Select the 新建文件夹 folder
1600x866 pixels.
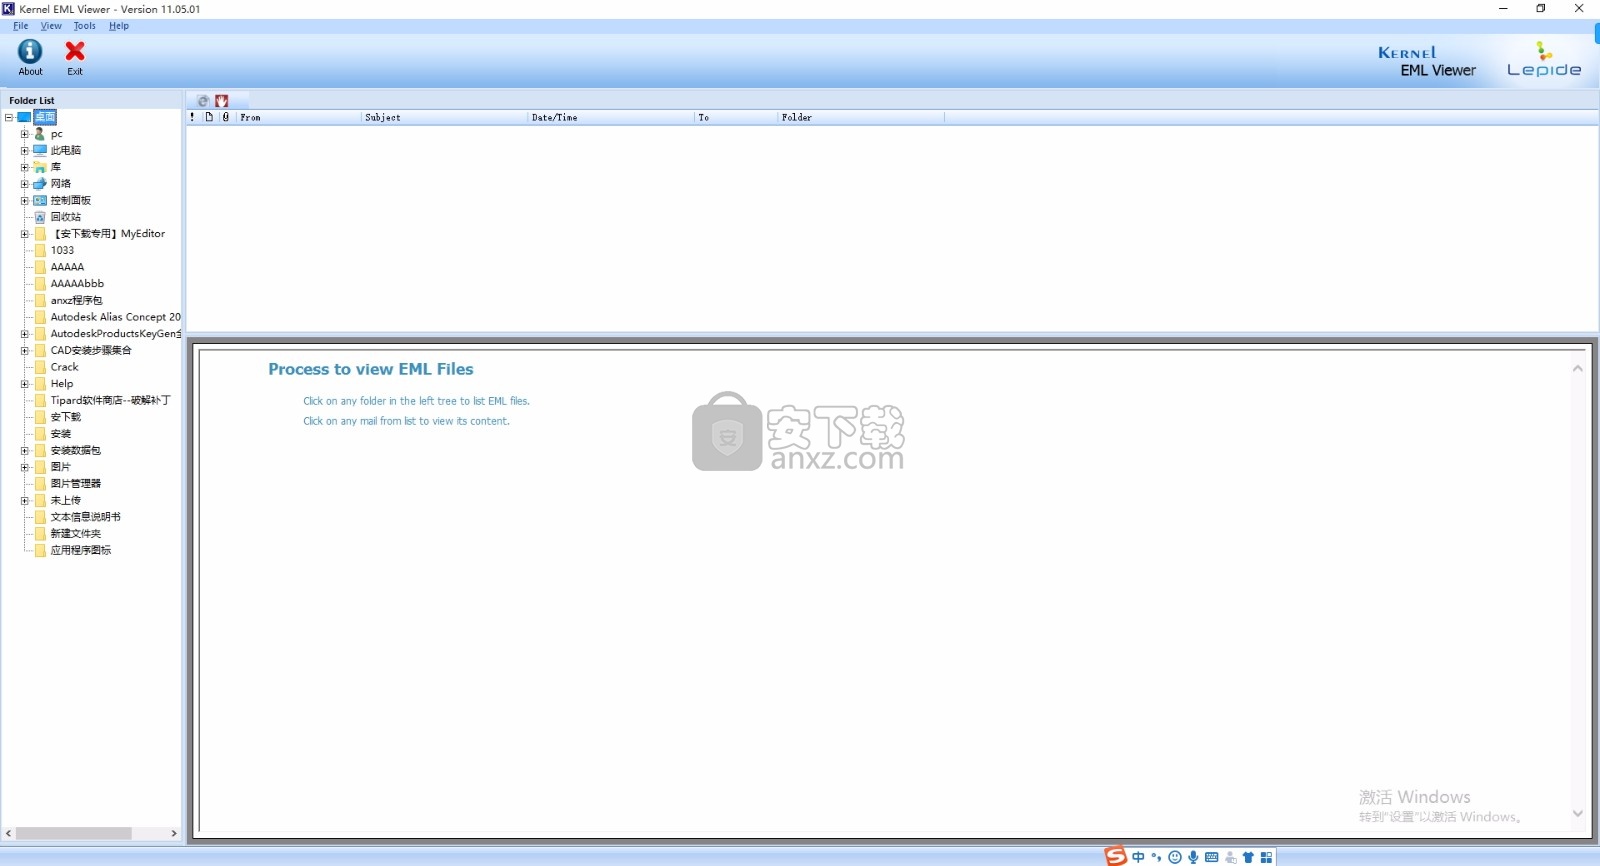[x=76, y=534]
